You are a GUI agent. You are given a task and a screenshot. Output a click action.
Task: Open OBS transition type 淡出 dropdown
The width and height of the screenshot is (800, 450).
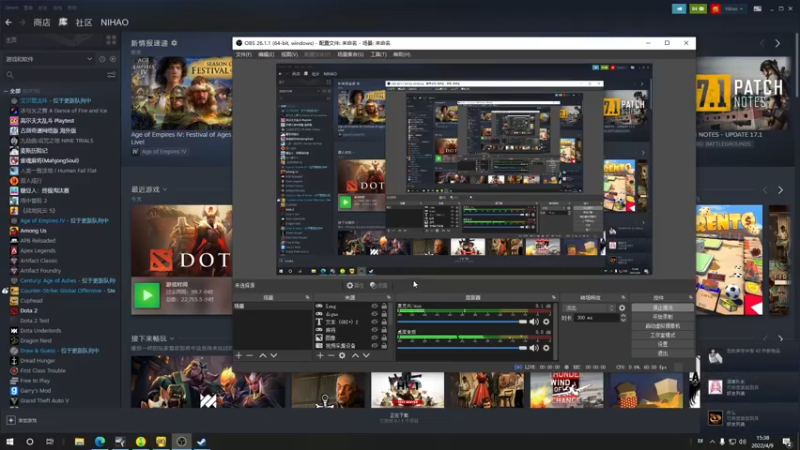[589, 308]
